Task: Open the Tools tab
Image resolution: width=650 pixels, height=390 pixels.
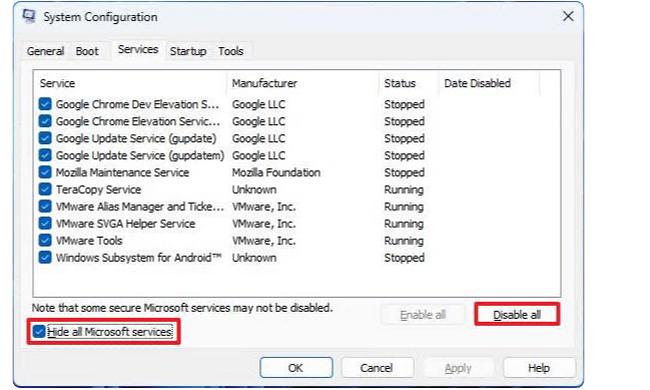Action: [231, 51]
